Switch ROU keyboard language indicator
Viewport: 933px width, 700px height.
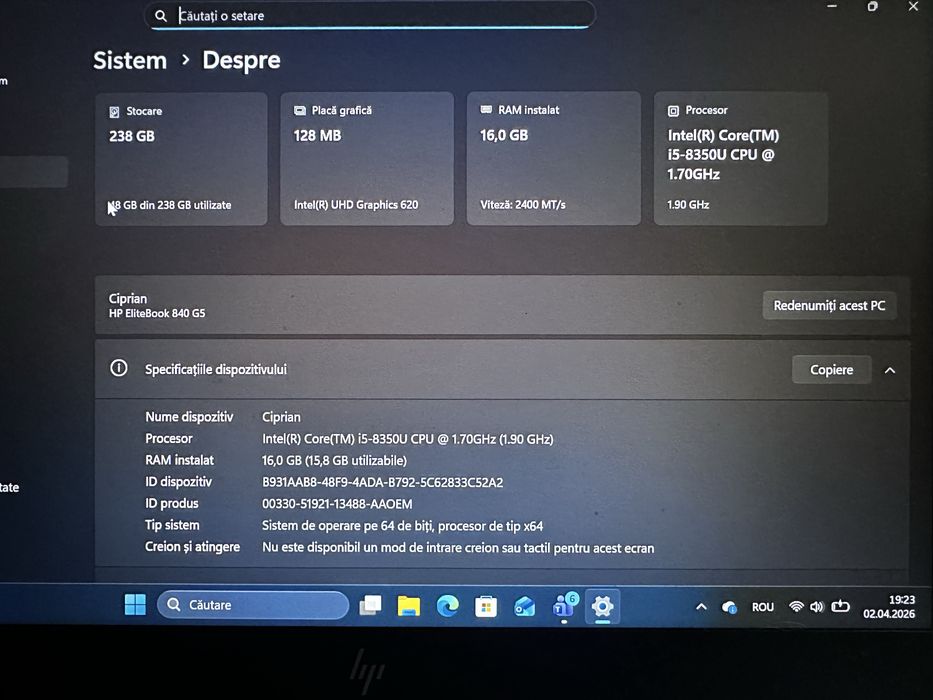coord(763,607)
